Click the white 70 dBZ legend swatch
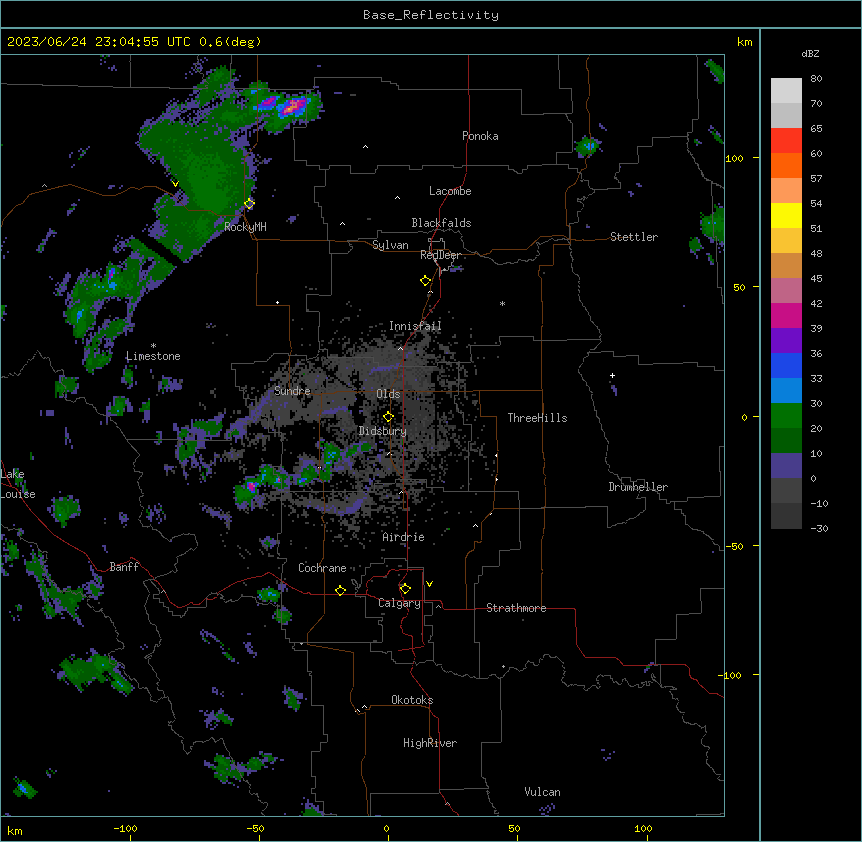Screen dimensions: 862x842 click(786, 91)
